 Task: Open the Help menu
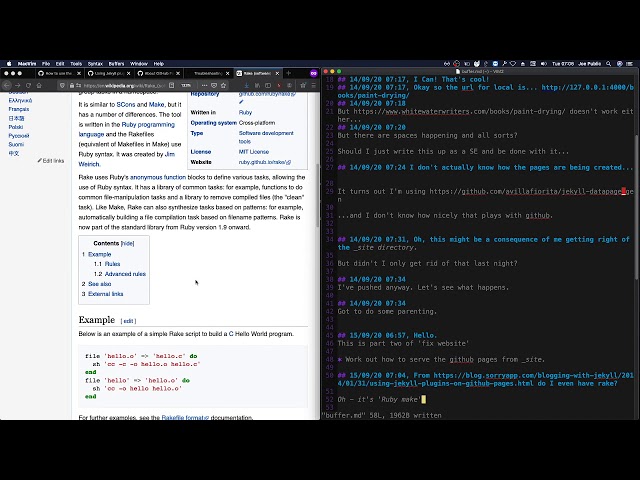coord(159,64)
